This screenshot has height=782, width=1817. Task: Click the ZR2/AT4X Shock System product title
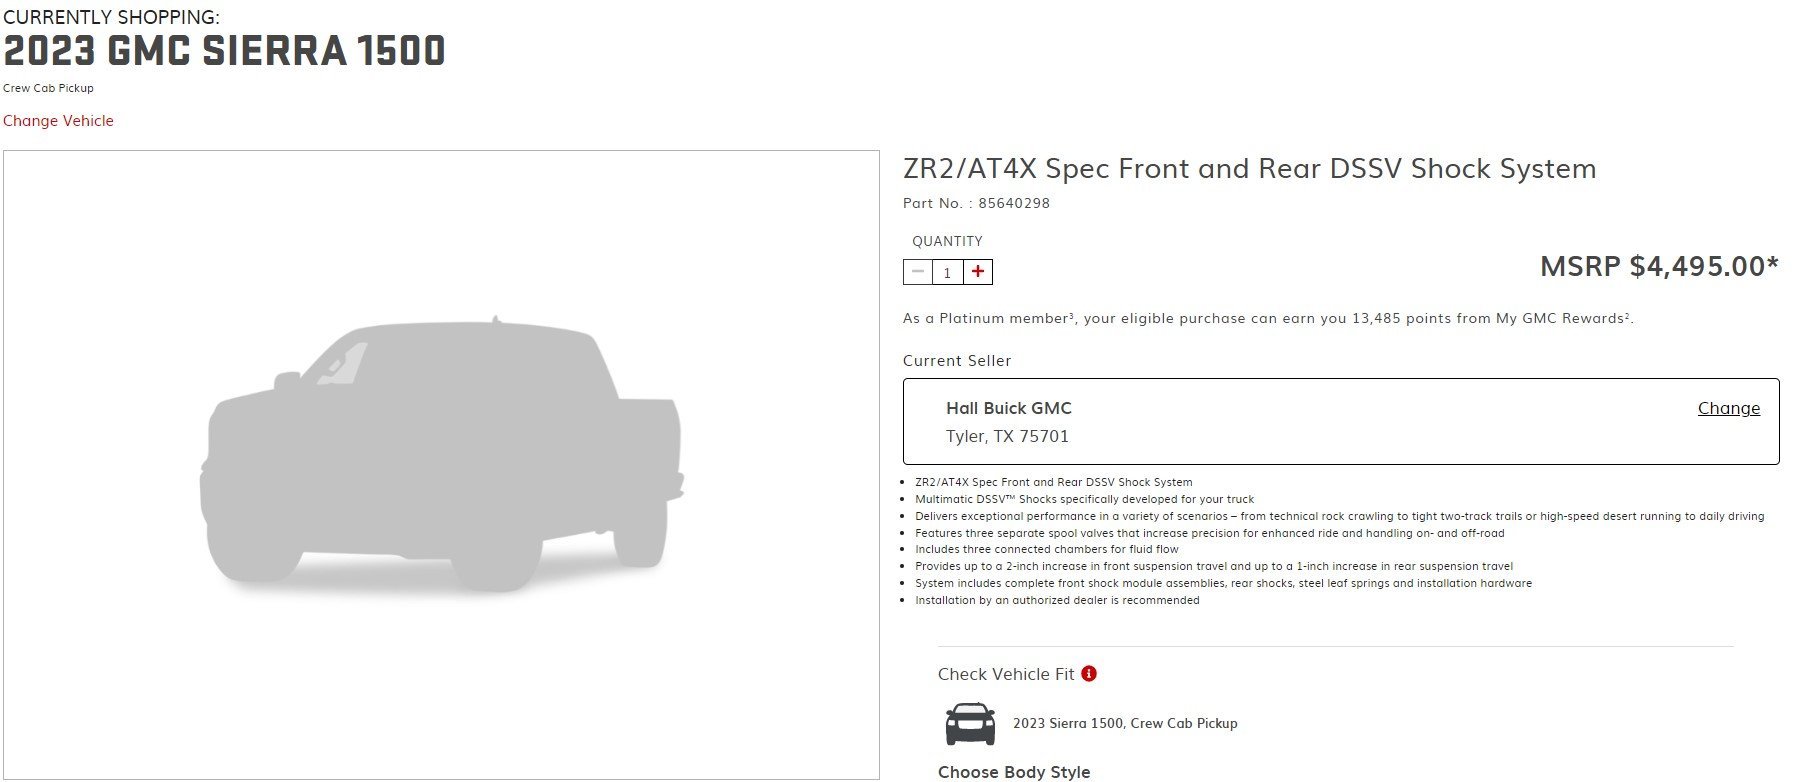(1249, 168)
